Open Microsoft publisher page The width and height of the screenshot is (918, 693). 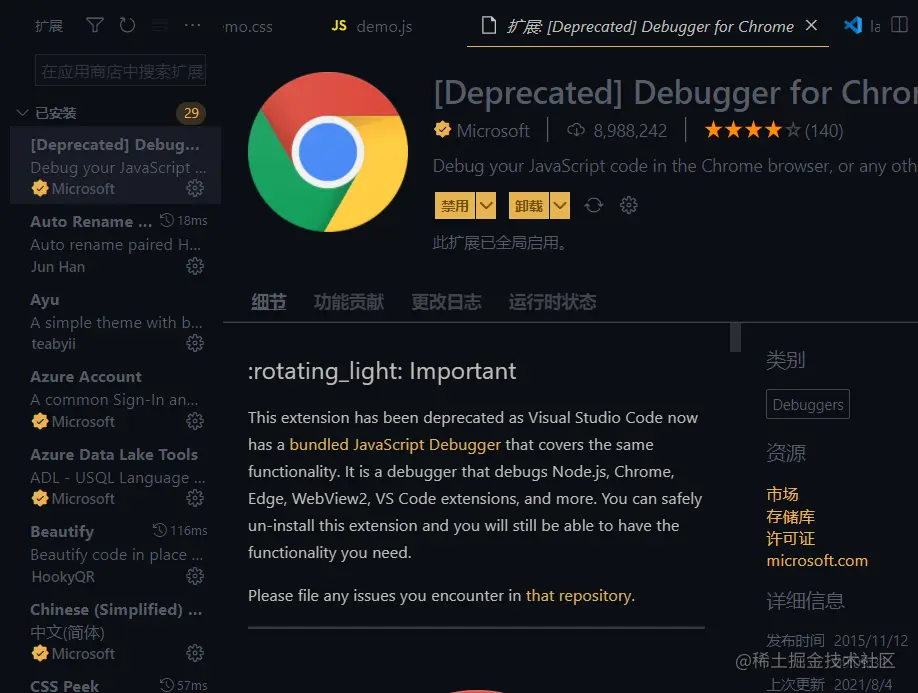pyautogui.click(x=492, y=131)
